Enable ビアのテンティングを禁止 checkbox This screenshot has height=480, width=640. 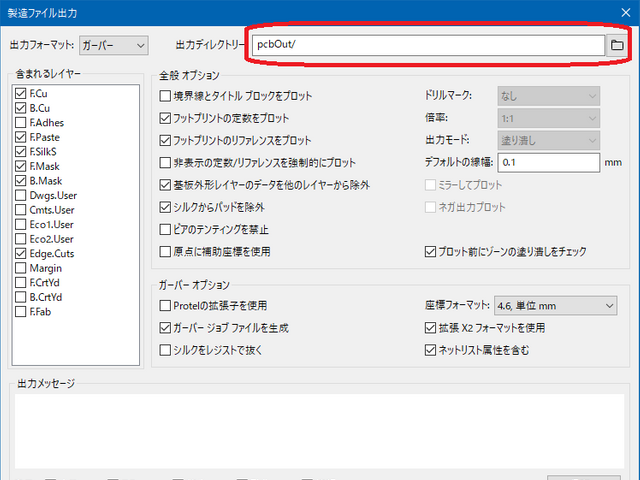pos(165,229)
